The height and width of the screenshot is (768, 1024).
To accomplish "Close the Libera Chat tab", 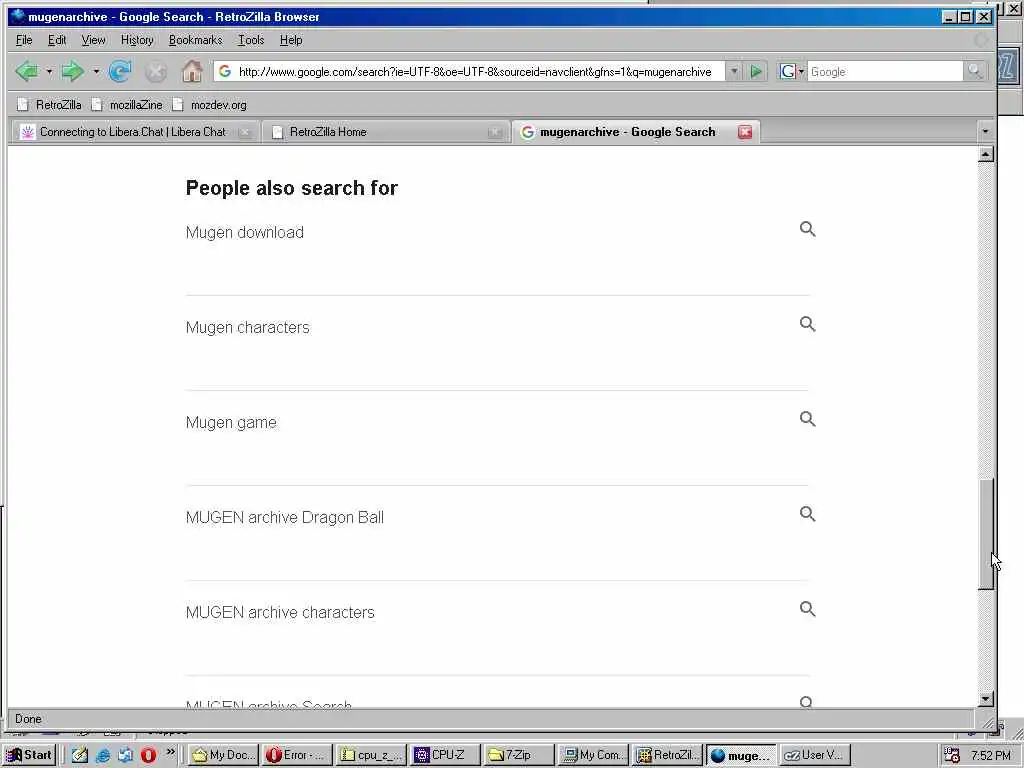I will pyautogui.click(x=245, y=132).
